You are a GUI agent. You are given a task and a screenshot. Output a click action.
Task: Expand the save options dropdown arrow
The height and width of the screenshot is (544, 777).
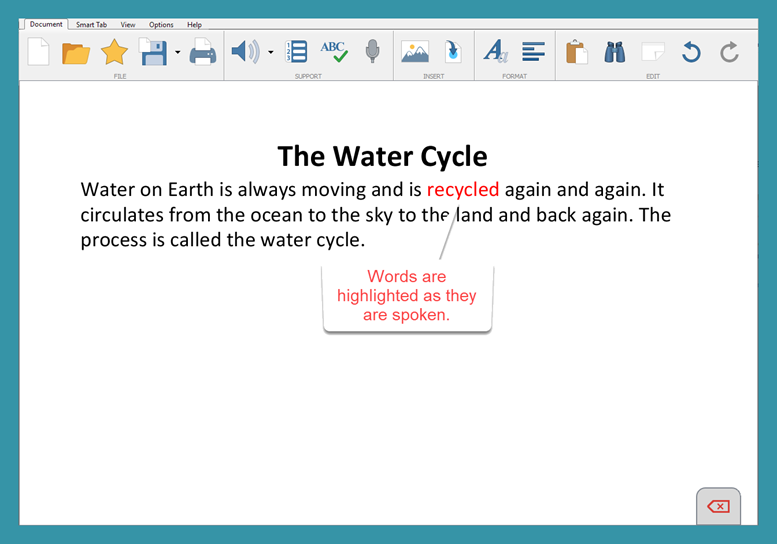coord(177,52)
